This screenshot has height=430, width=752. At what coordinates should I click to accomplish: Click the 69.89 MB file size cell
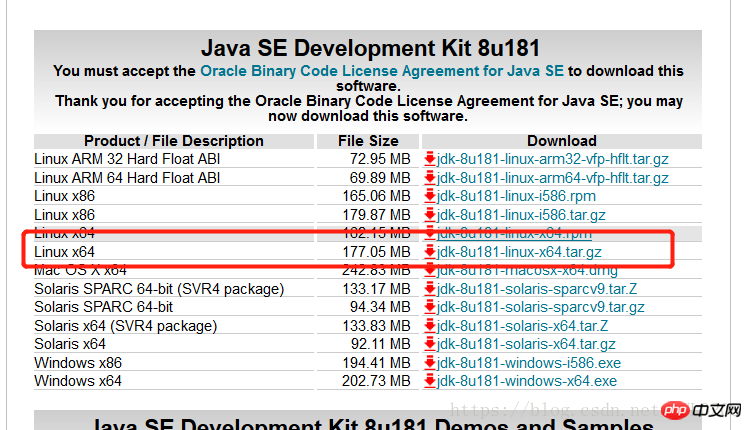pyautogui.click(x=380, y=178)
